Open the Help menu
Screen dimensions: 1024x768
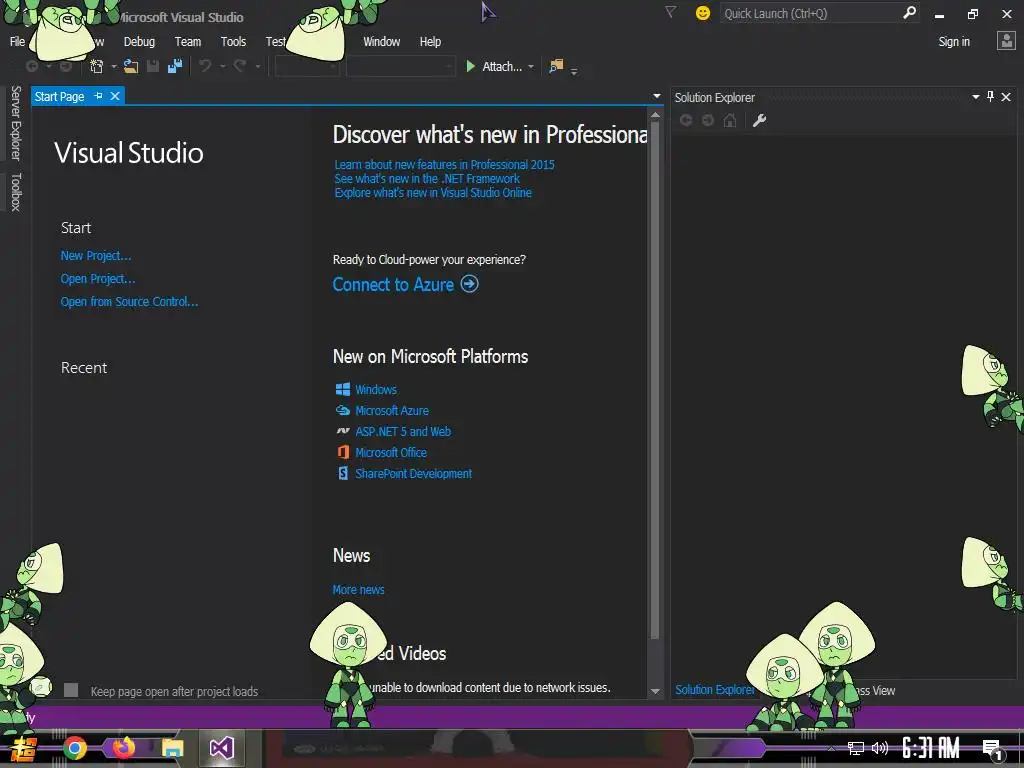click(430, 41)
